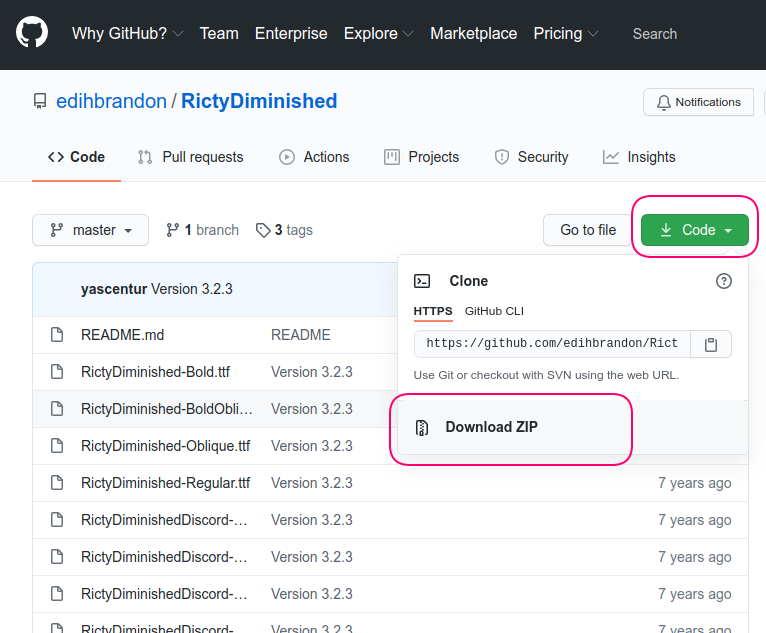Viewport: 766px width, 633px height.
Task: Click the repository book icon near edihbrandon
Action: click(x=40, y=101)
